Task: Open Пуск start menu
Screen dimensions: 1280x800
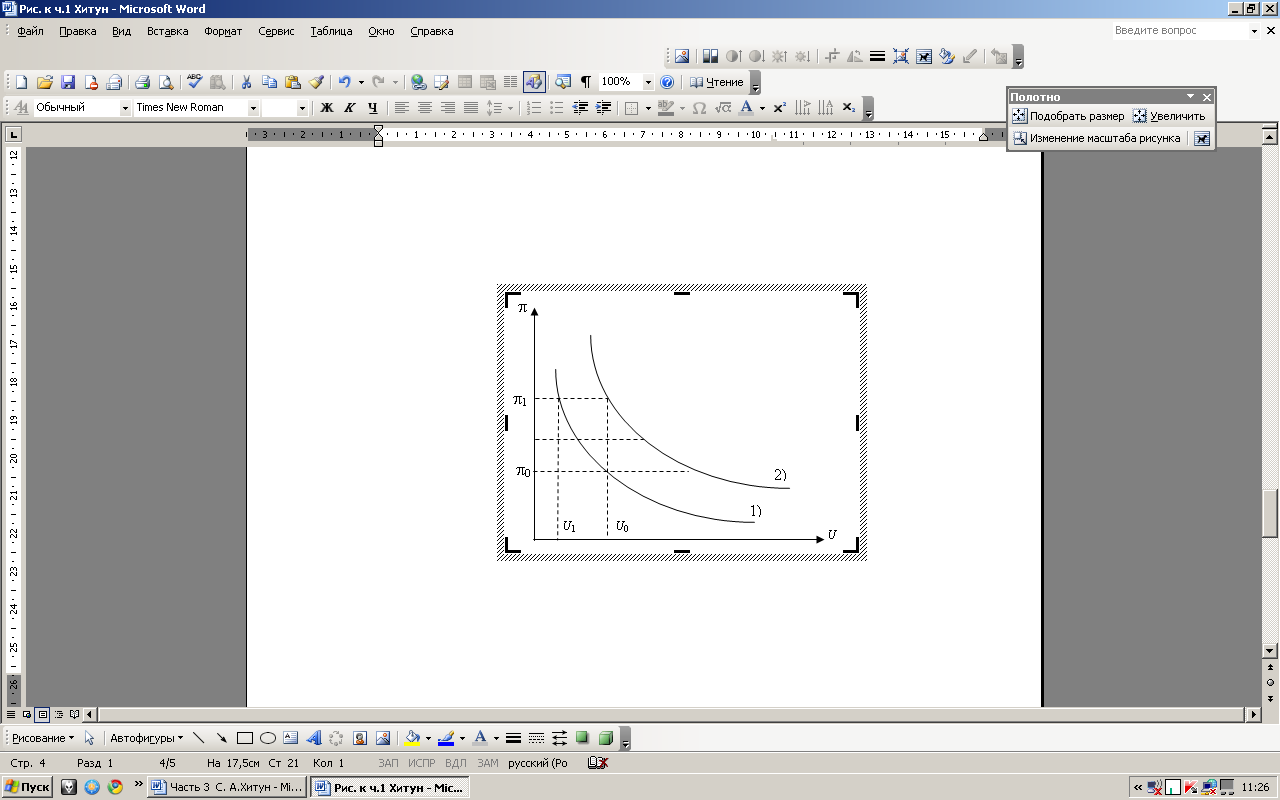Action: 27,787
